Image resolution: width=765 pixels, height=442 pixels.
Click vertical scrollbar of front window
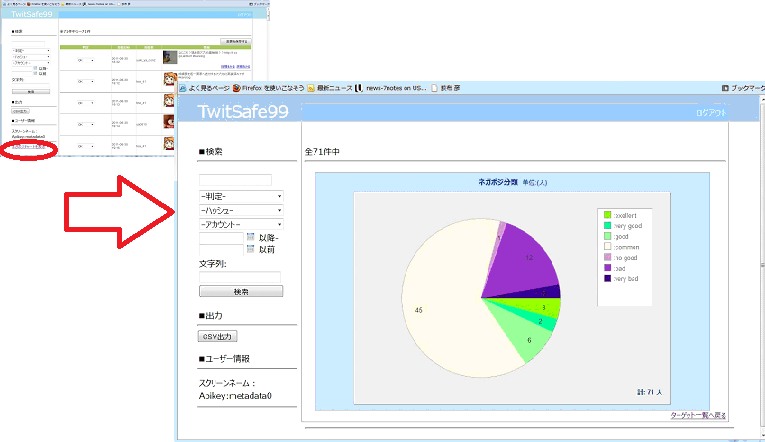[x=762, y=266]
